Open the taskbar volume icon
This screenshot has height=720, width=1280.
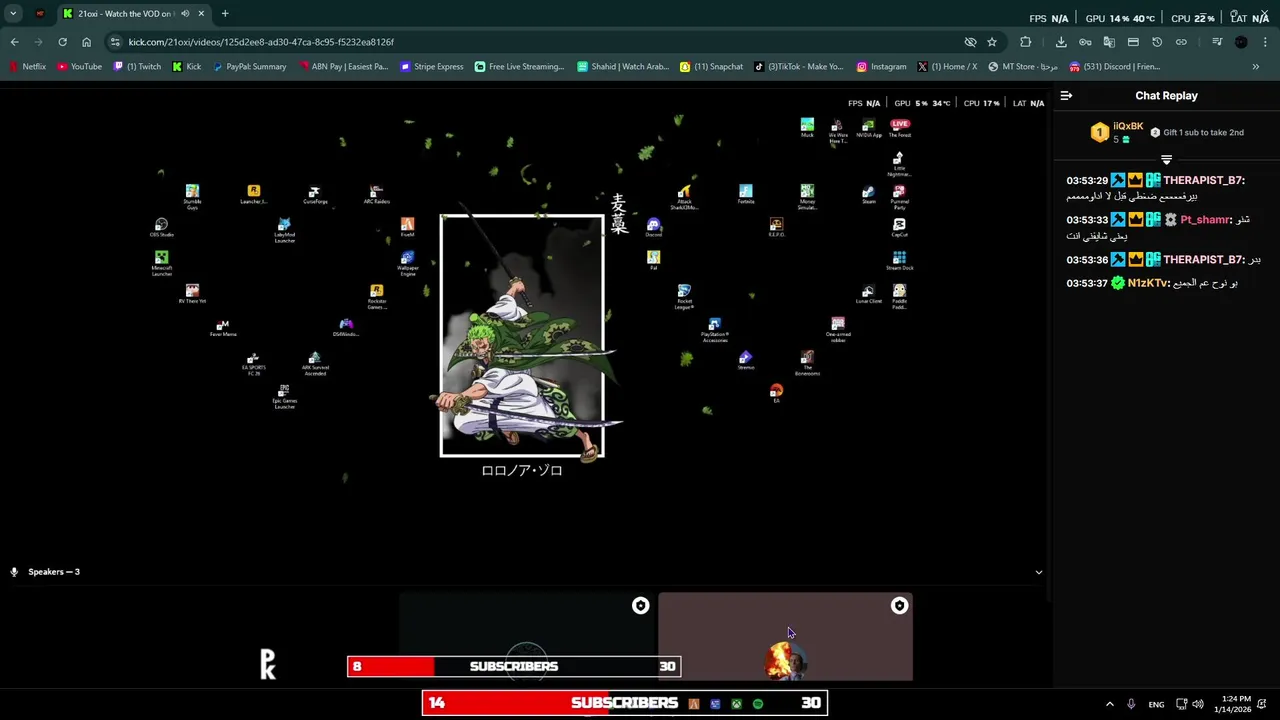(x=1198, y=704)
